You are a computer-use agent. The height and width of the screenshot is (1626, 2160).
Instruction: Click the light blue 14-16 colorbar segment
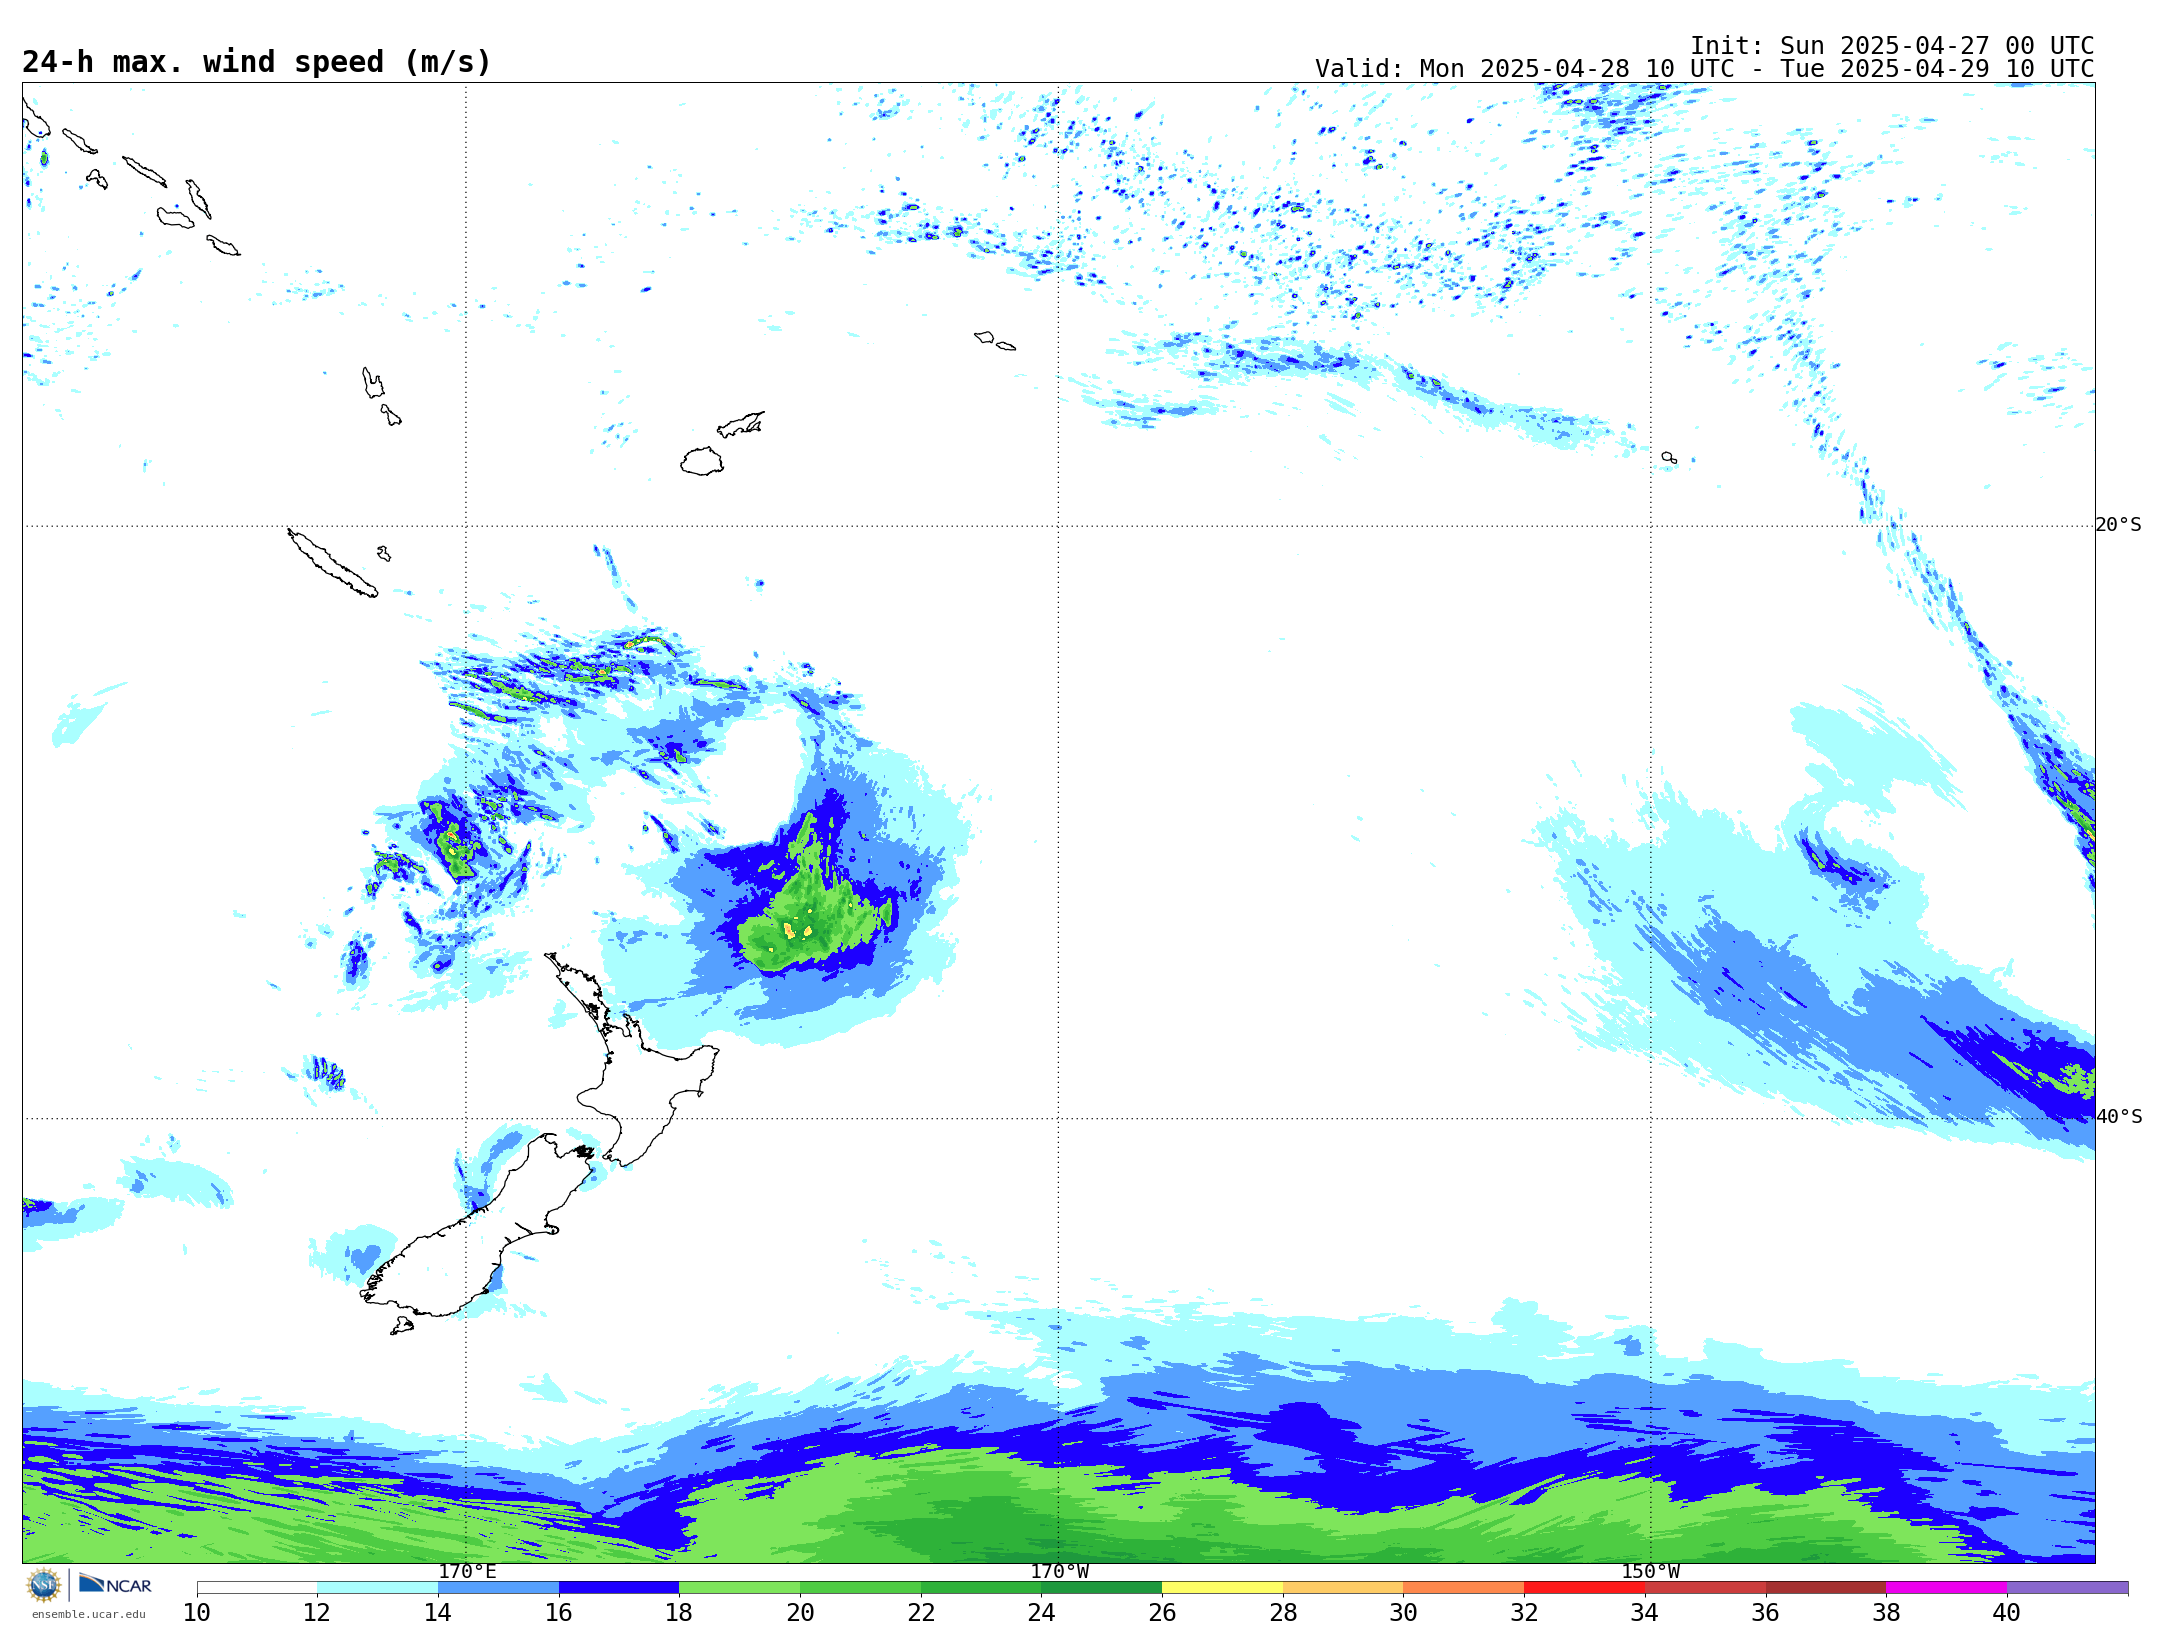[498, 1587]
